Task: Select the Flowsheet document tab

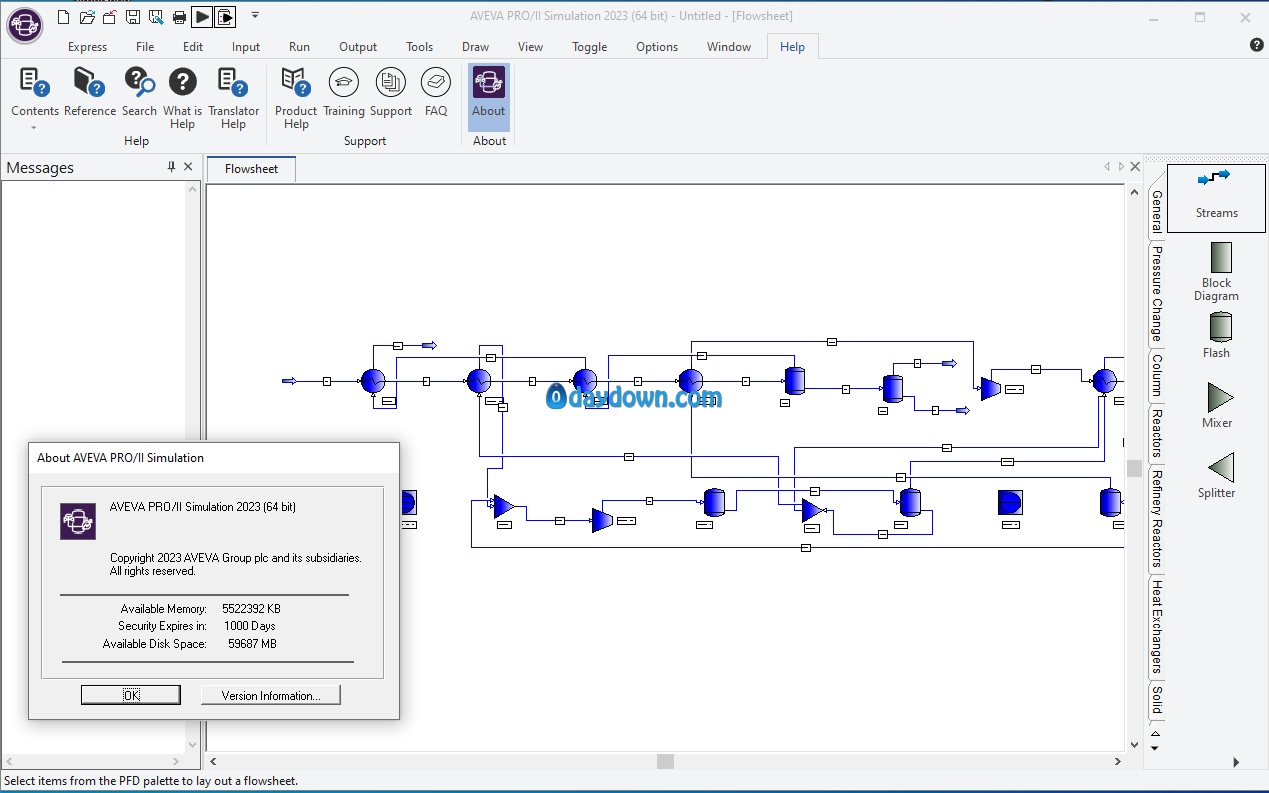Action: 252,169
